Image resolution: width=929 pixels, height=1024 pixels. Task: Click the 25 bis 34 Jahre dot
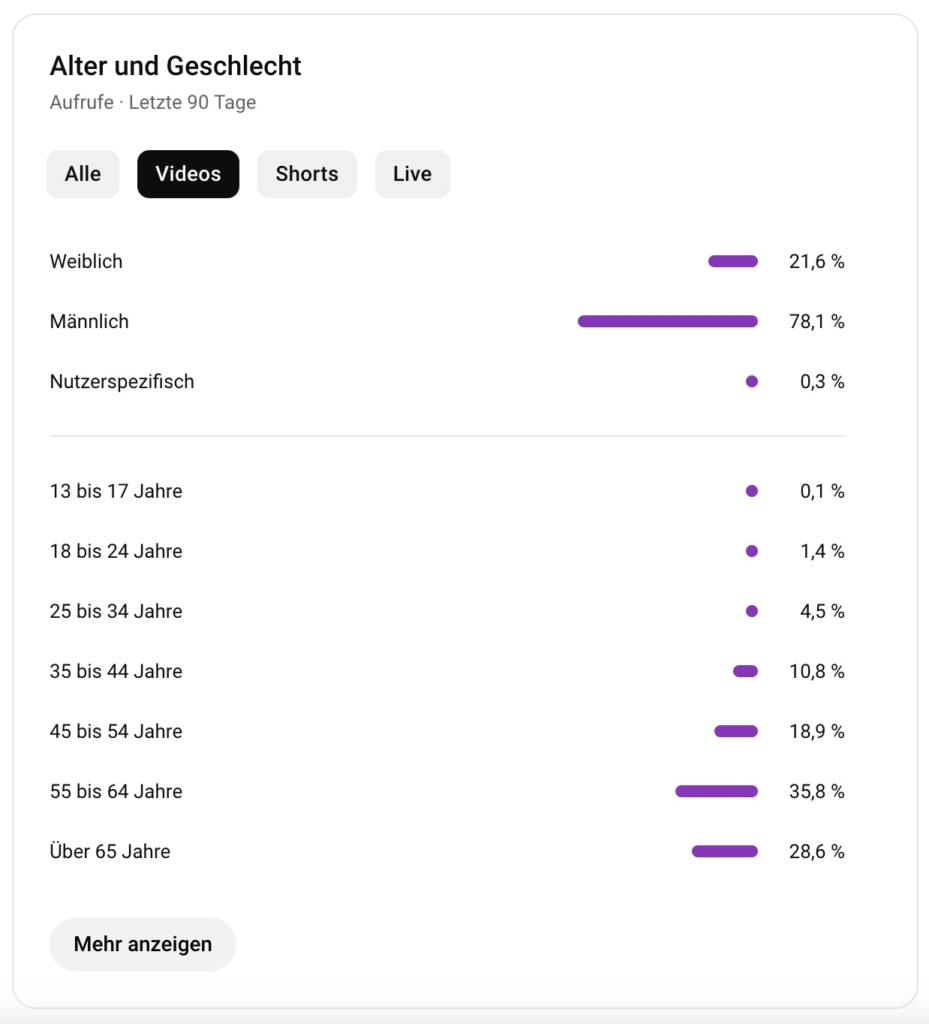point(752,611)
